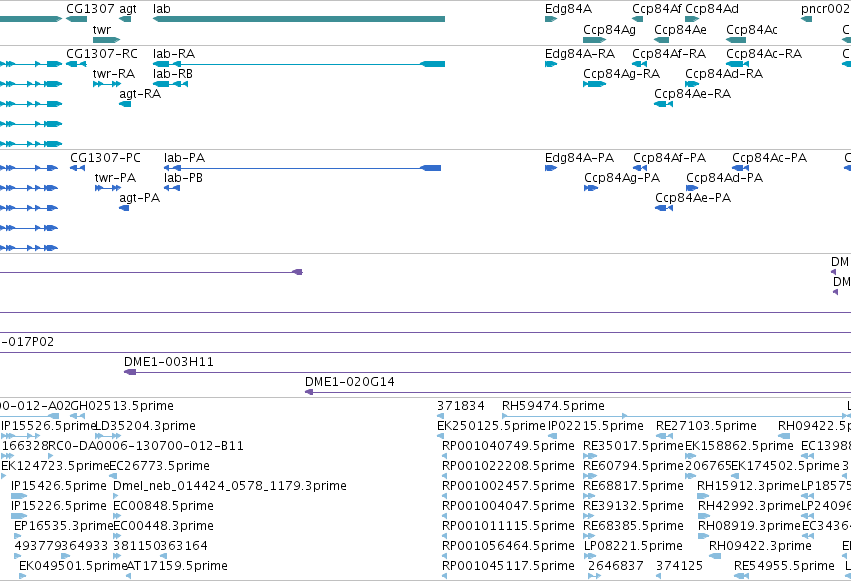Select the RH15912.3prime EST label
The image size is (851, 581).
[x=748, y=486]
